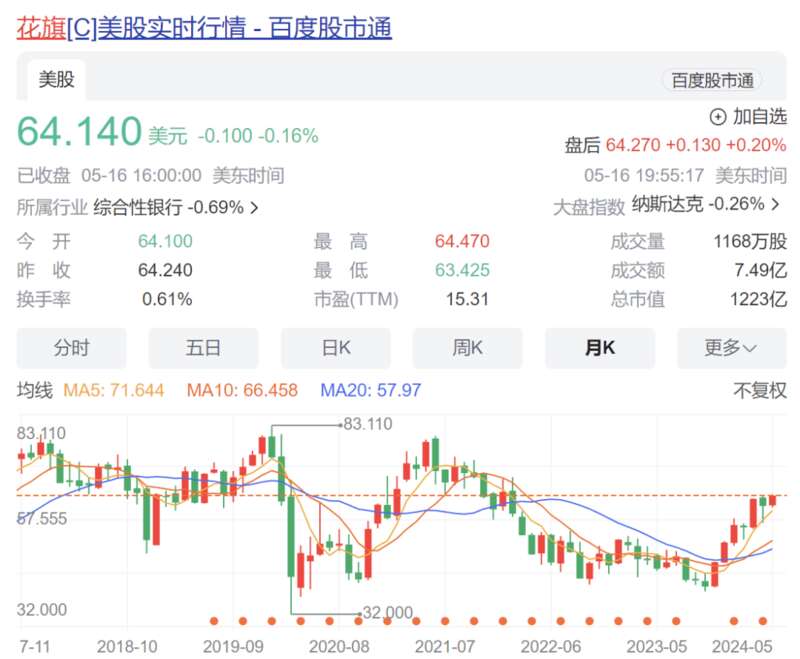Click the 成交额 value 7.49亿
Image resolution: width=800 pixels, height=659 pixels.
(x=761, y=270)
